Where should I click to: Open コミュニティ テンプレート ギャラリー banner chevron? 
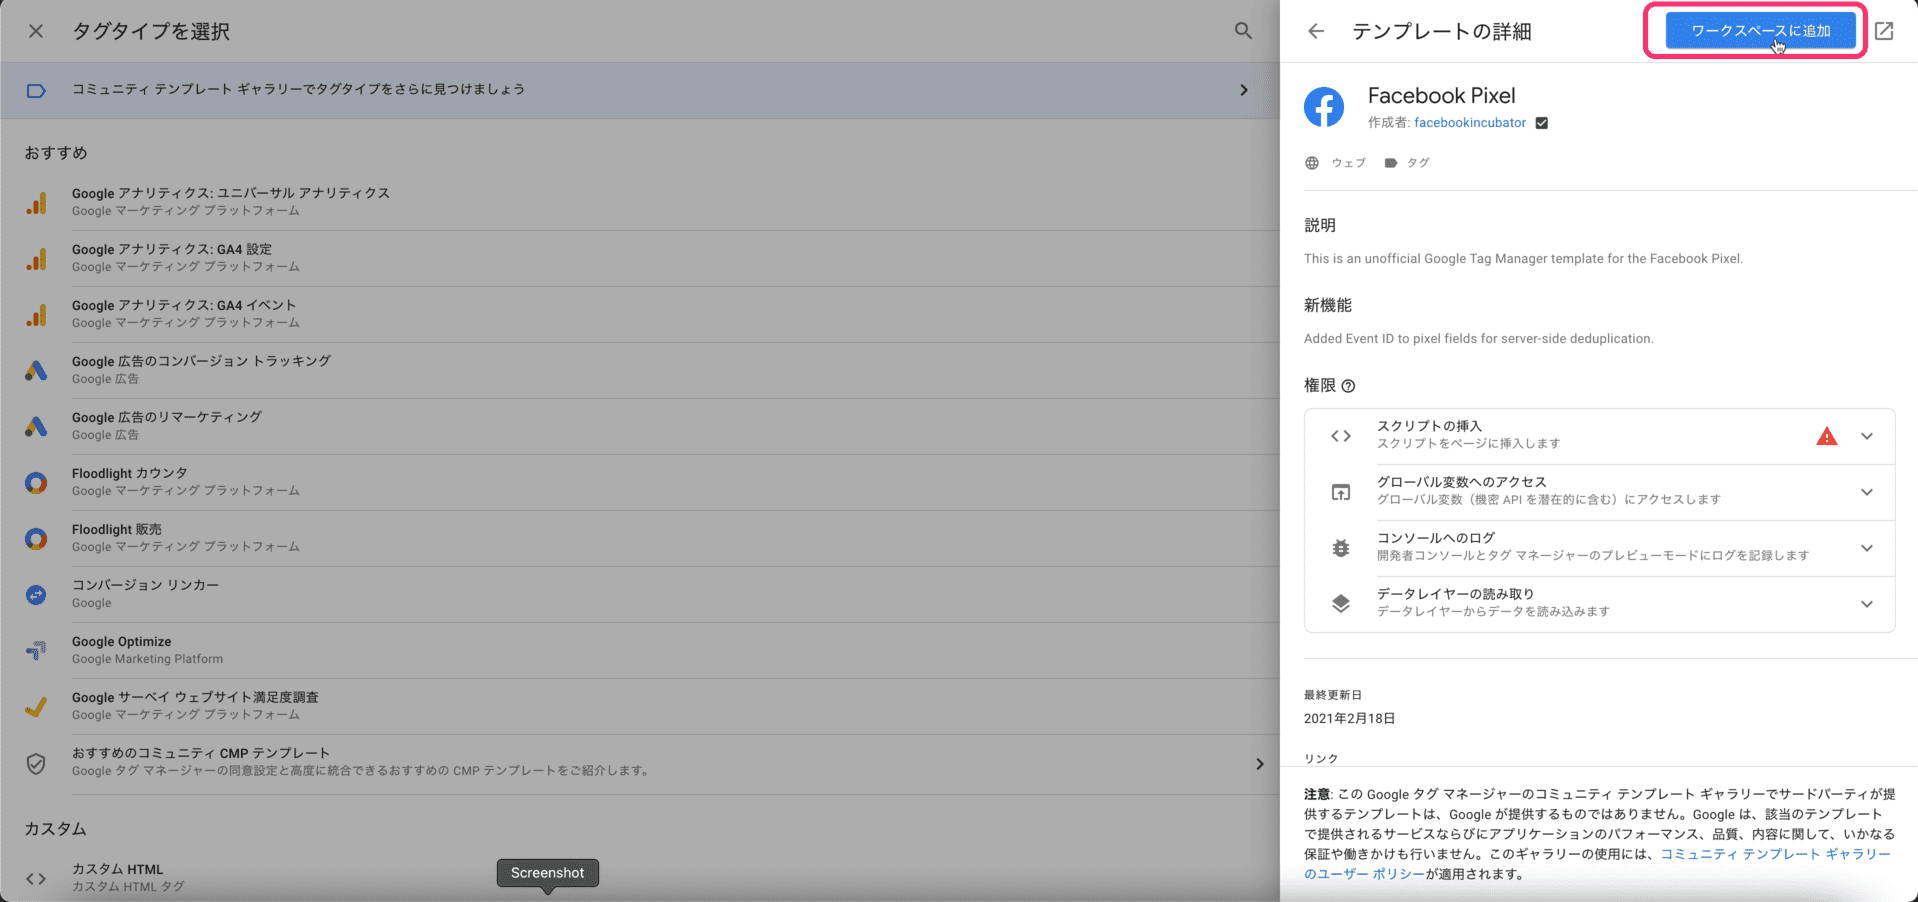[1244, 90]
